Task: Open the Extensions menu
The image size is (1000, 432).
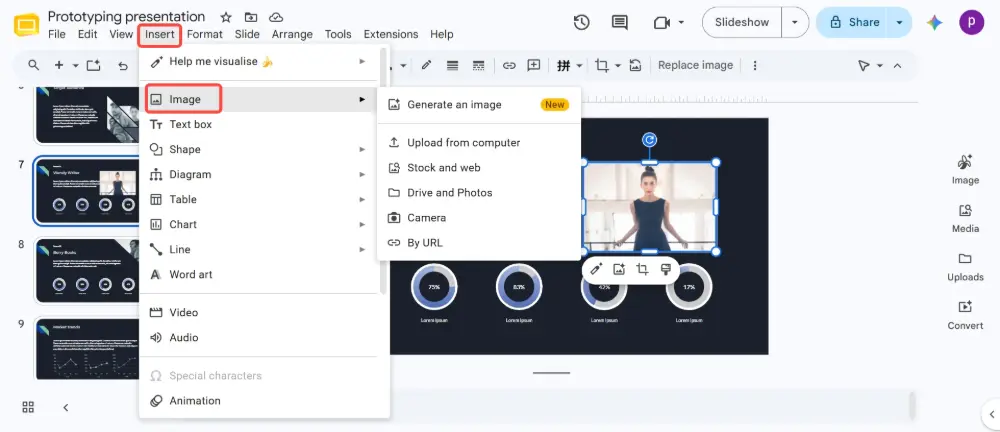Action: pos(391,34)
